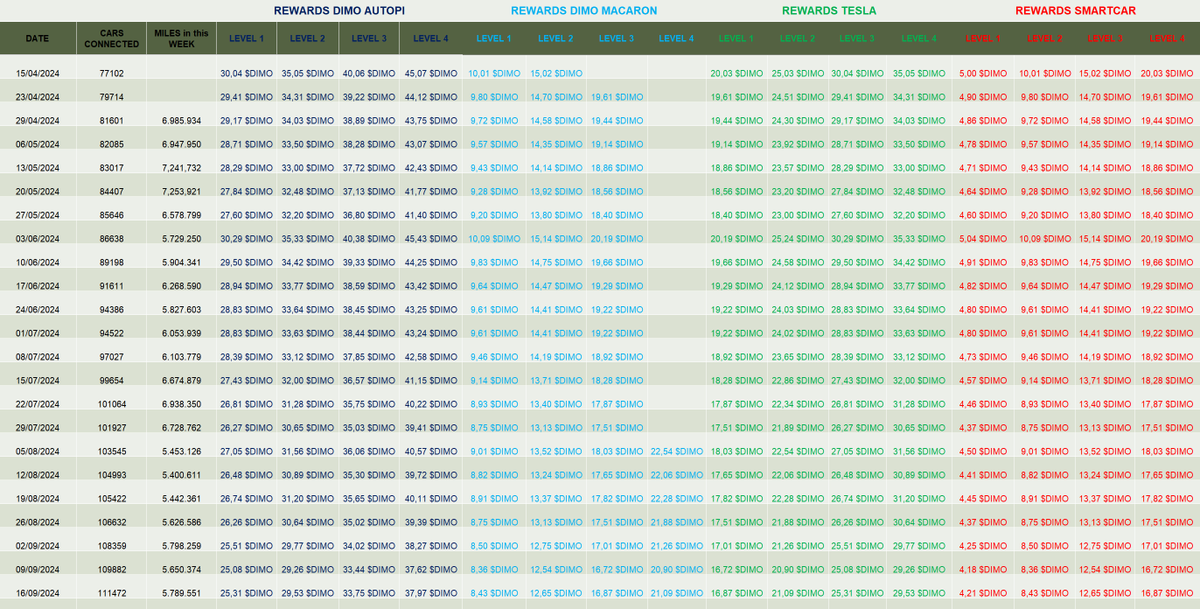
Task: Select cars connected value 77102
Action: tap(112, 74)
